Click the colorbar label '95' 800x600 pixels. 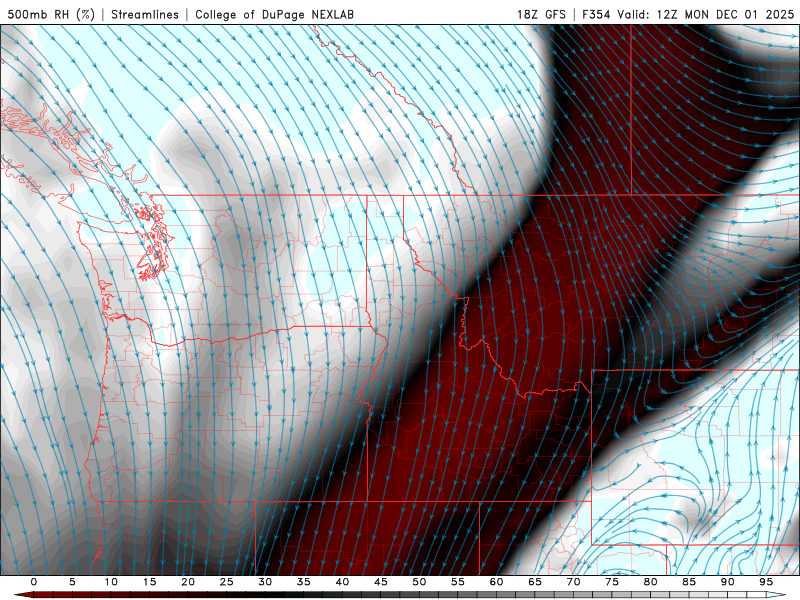pyautogui.click(x=766, y=582)
